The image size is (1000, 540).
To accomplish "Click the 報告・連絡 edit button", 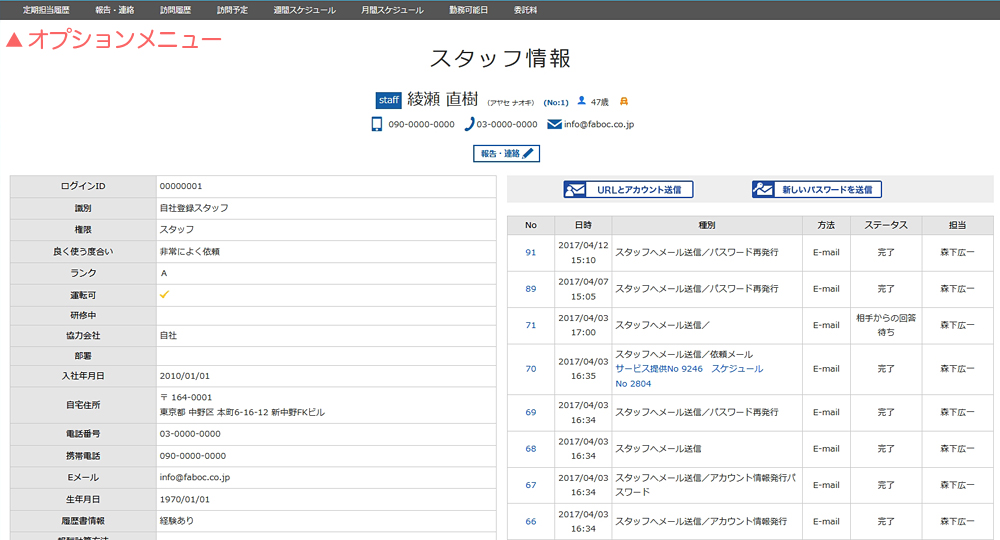I will (x=506, y=154).
